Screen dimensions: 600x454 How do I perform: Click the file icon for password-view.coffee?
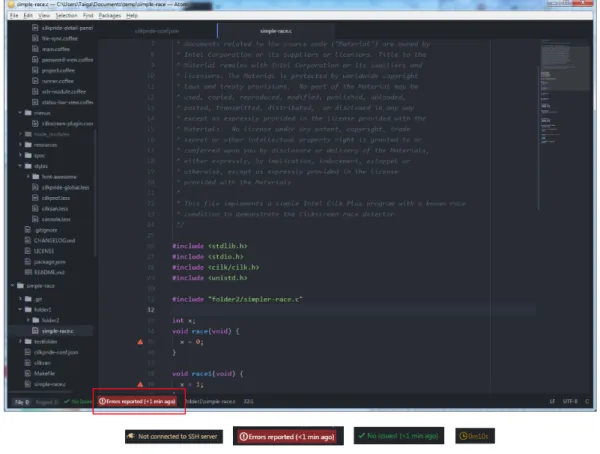pyautogui.click(x=35, y=60)
